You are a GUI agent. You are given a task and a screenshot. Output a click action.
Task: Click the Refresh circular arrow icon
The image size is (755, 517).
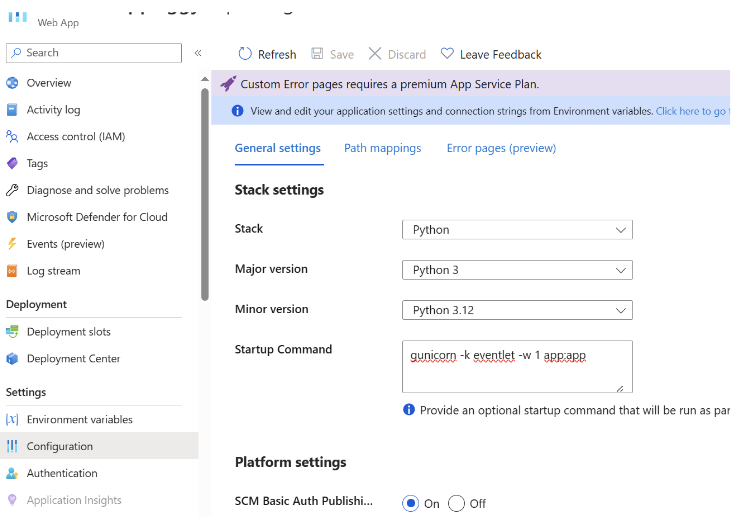coord(245,54)
